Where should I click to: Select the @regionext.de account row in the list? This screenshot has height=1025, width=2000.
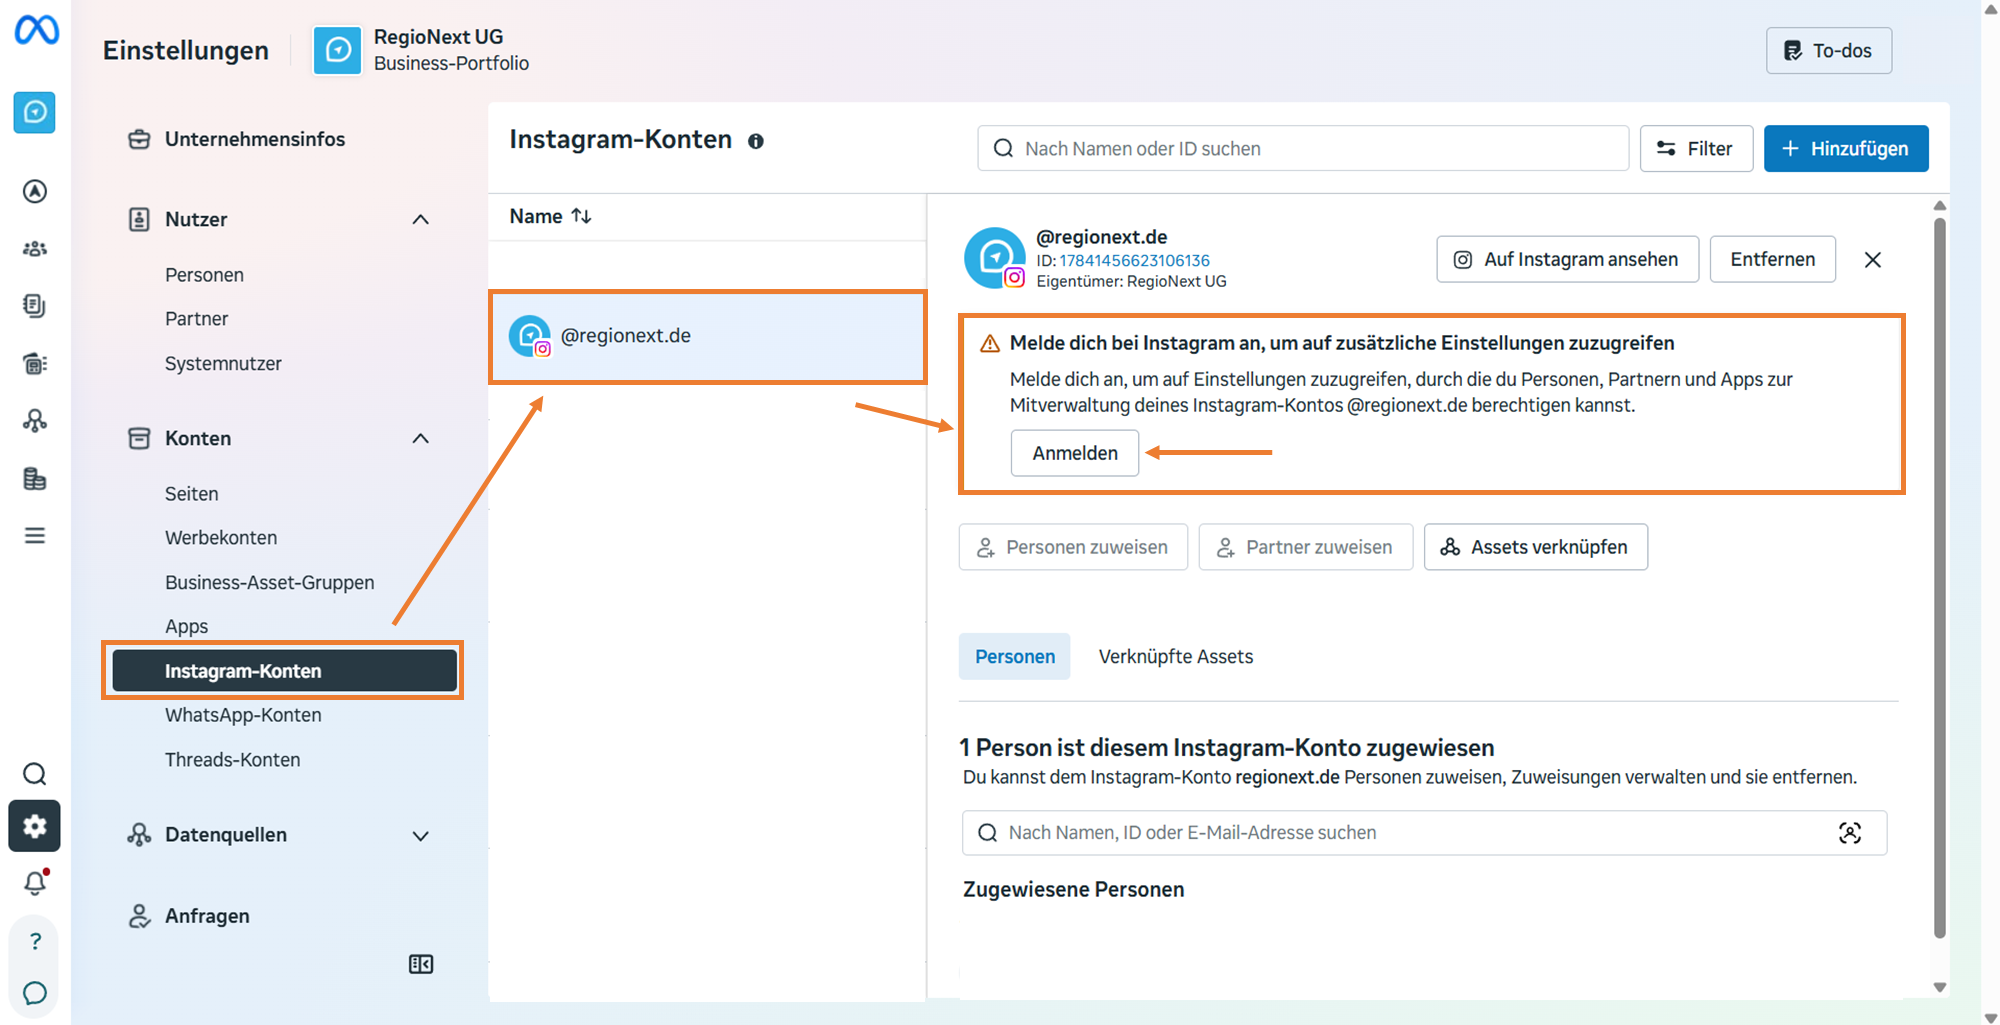(707, 336)
